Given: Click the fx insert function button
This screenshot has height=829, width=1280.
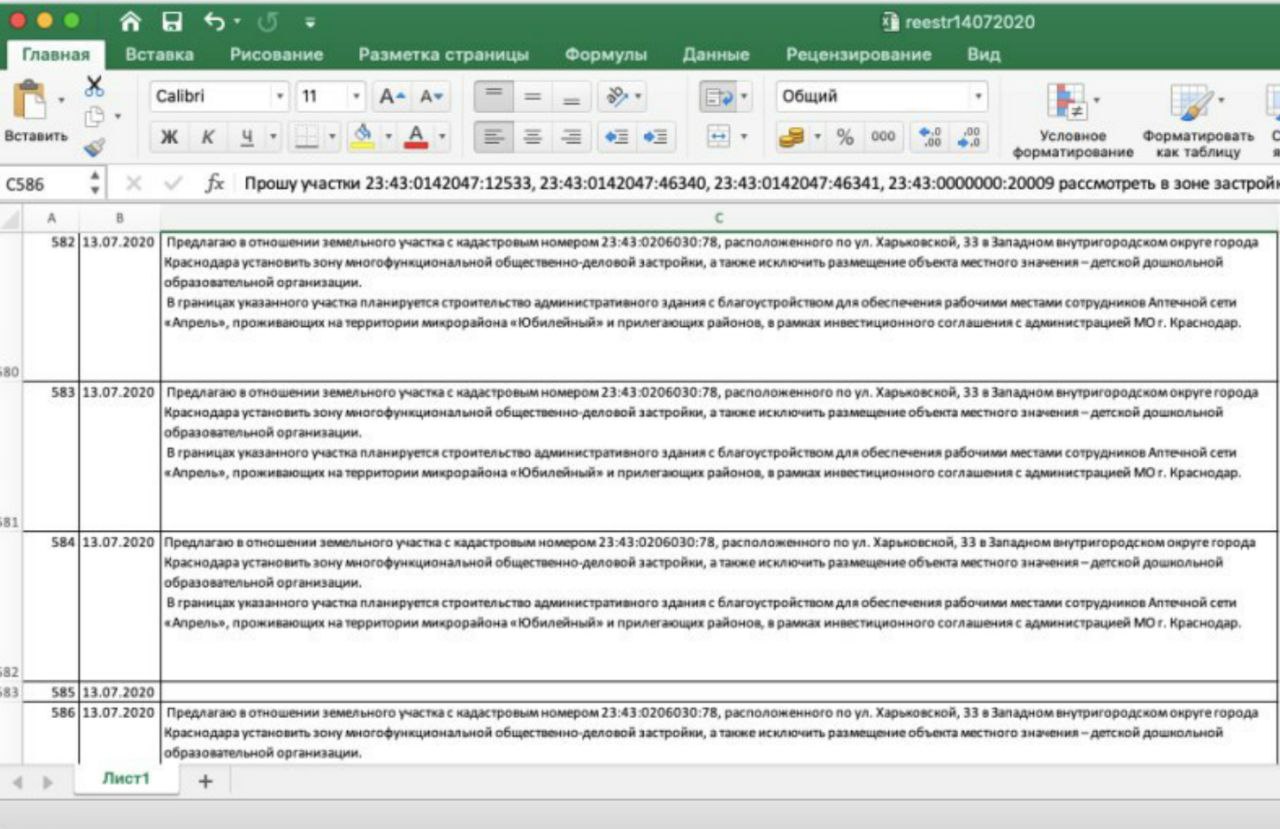Looking at the screenshot, I should 214,184.
